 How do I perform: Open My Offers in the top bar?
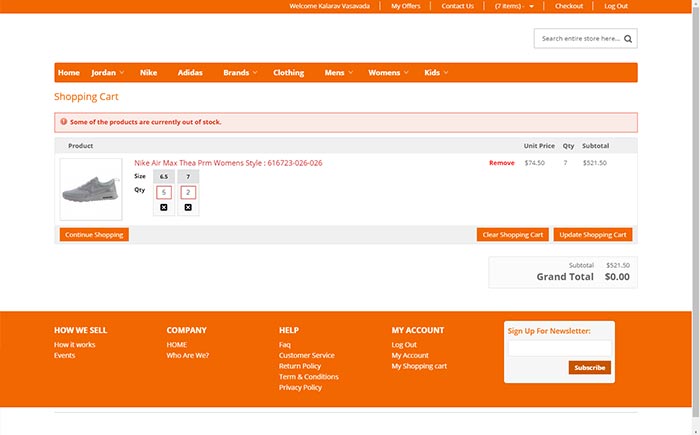(x=405, y=6)
